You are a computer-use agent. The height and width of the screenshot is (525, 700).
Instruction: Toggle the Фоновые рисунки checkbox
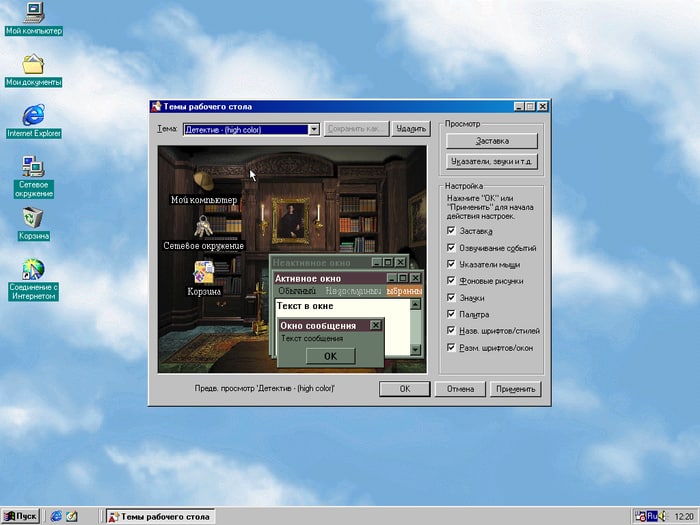(x=451, y=281)
